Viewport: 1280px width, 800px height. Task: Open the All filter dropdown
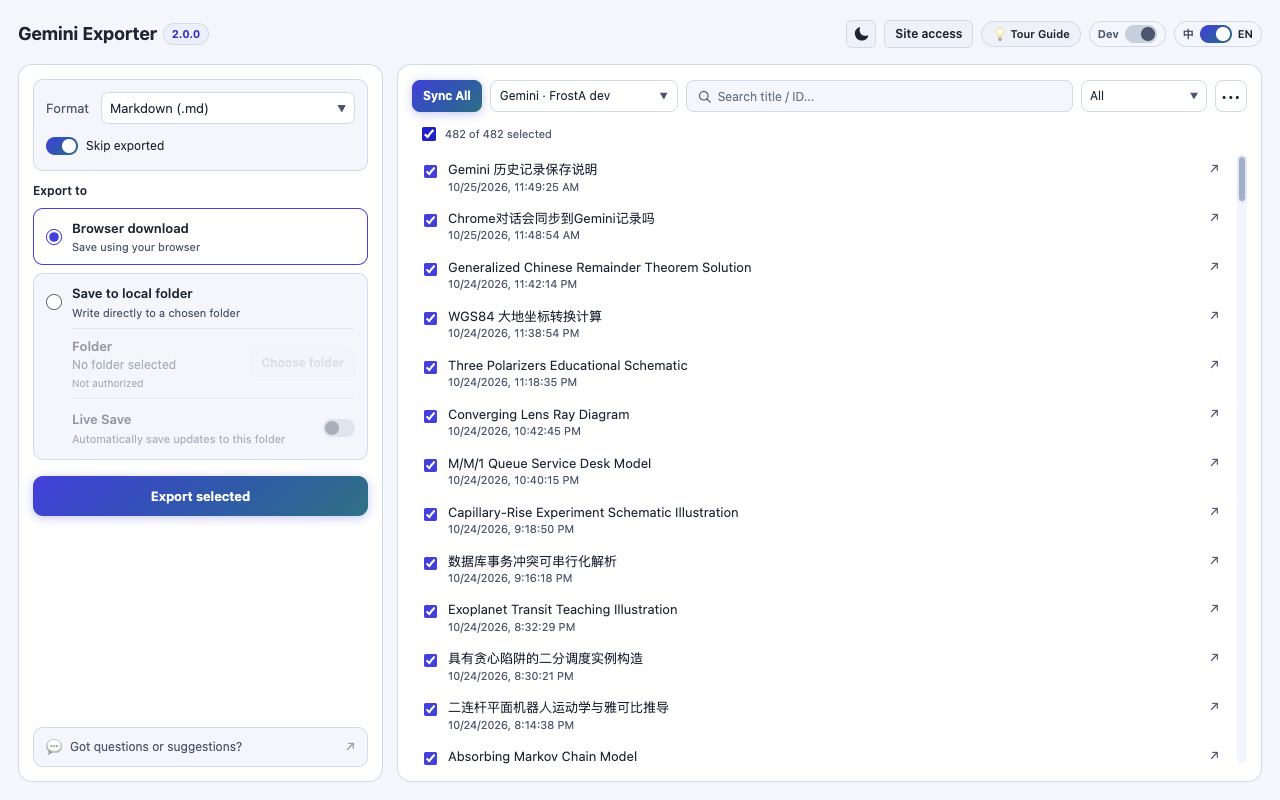tap(1144, 96)
